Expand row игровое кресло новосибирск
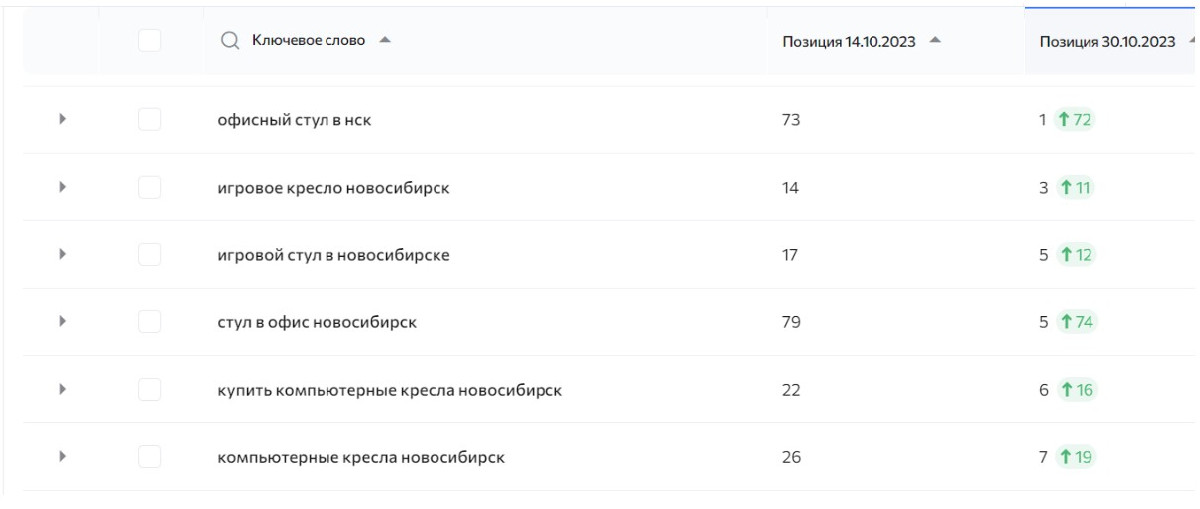This screenshot has width=1200, height=509. pos(62,187)
